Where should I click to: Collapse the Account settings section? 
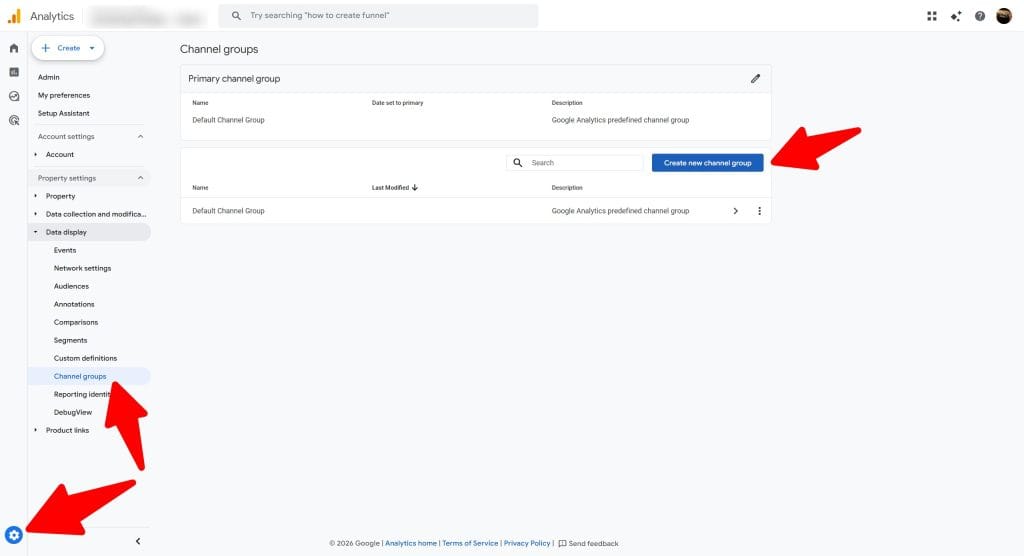(x=140, y=137)
